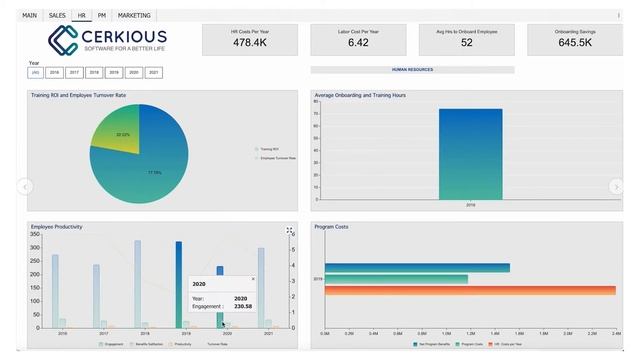Image resolution: width=640 pixels, height=360 pixels.
Task: Go to the MARKETING tab
Action: pos(134,16)
